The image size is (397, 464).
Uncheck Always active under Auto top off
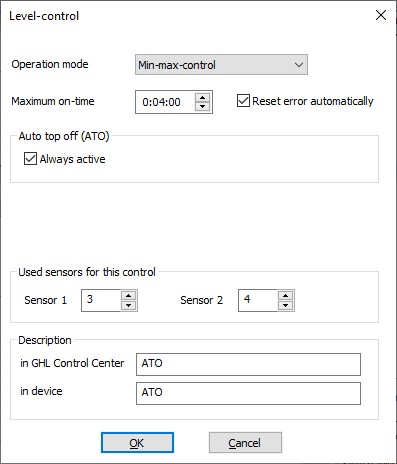point(30,159)
